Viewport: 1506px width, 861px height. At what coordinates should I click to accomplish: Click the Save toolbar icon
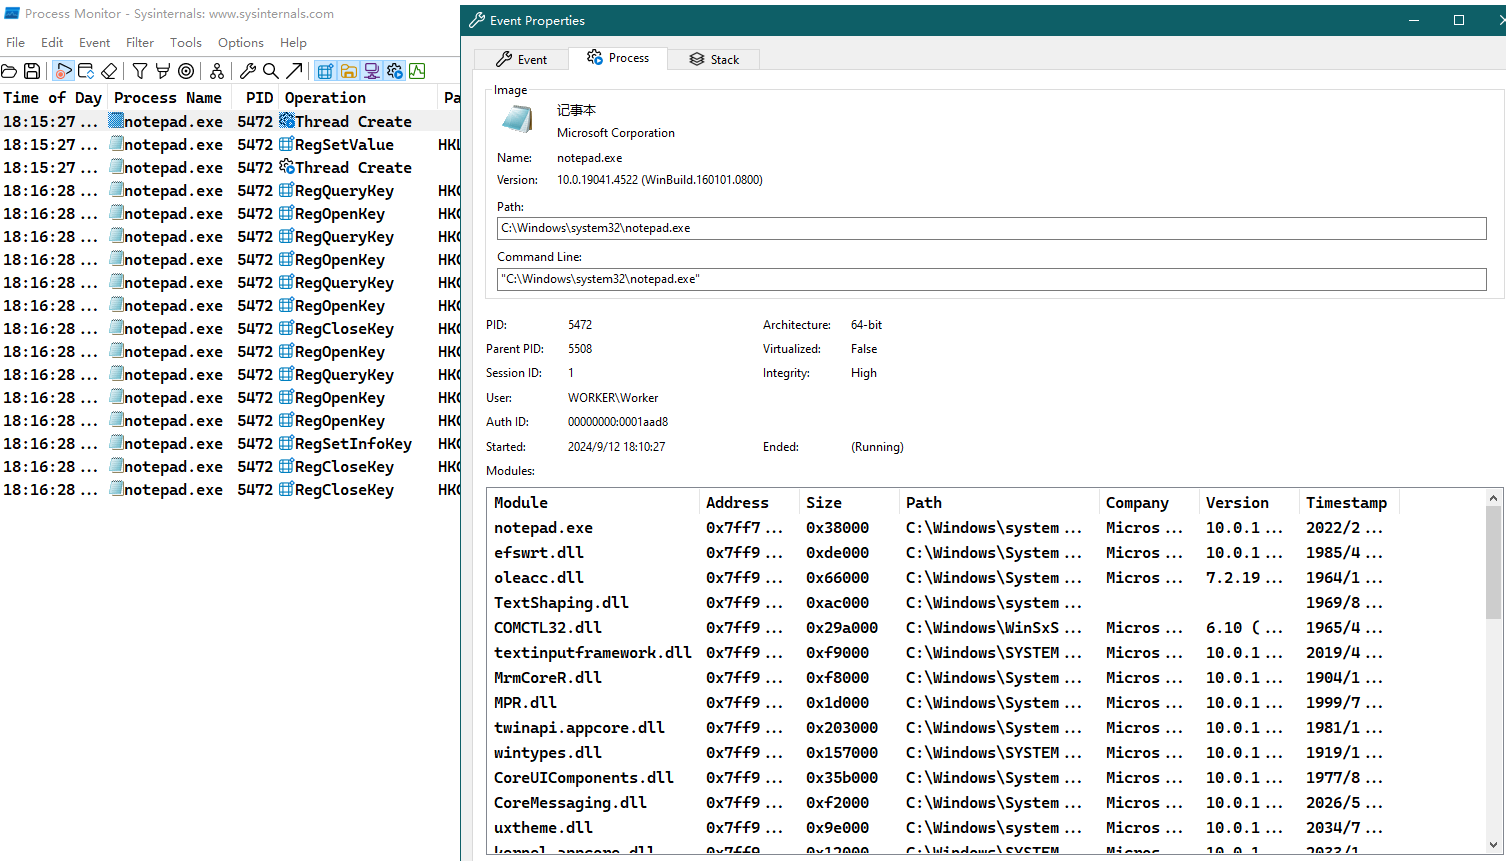pyautogui.click(x=32, y=71)
